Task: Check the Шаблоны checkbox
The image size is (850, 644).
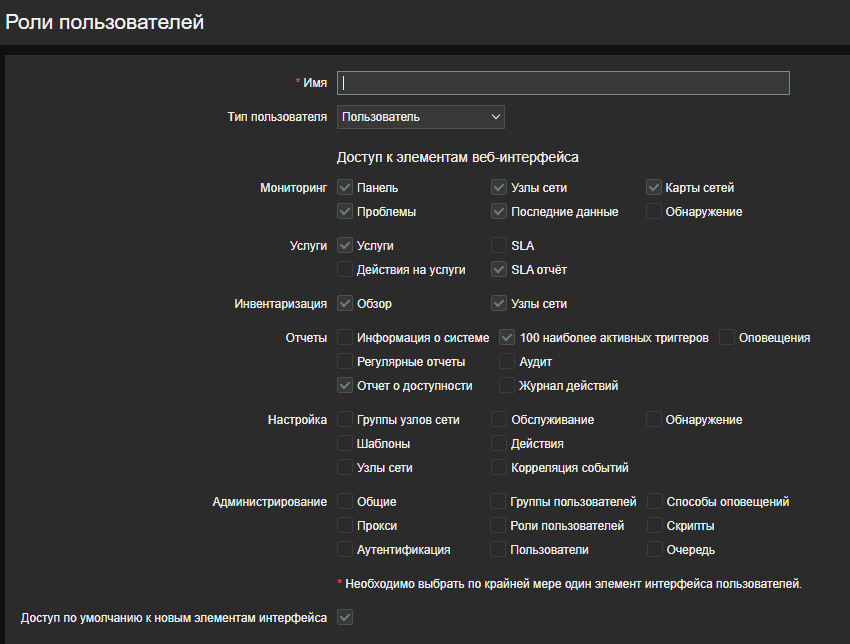Action: tap(345, 444)
